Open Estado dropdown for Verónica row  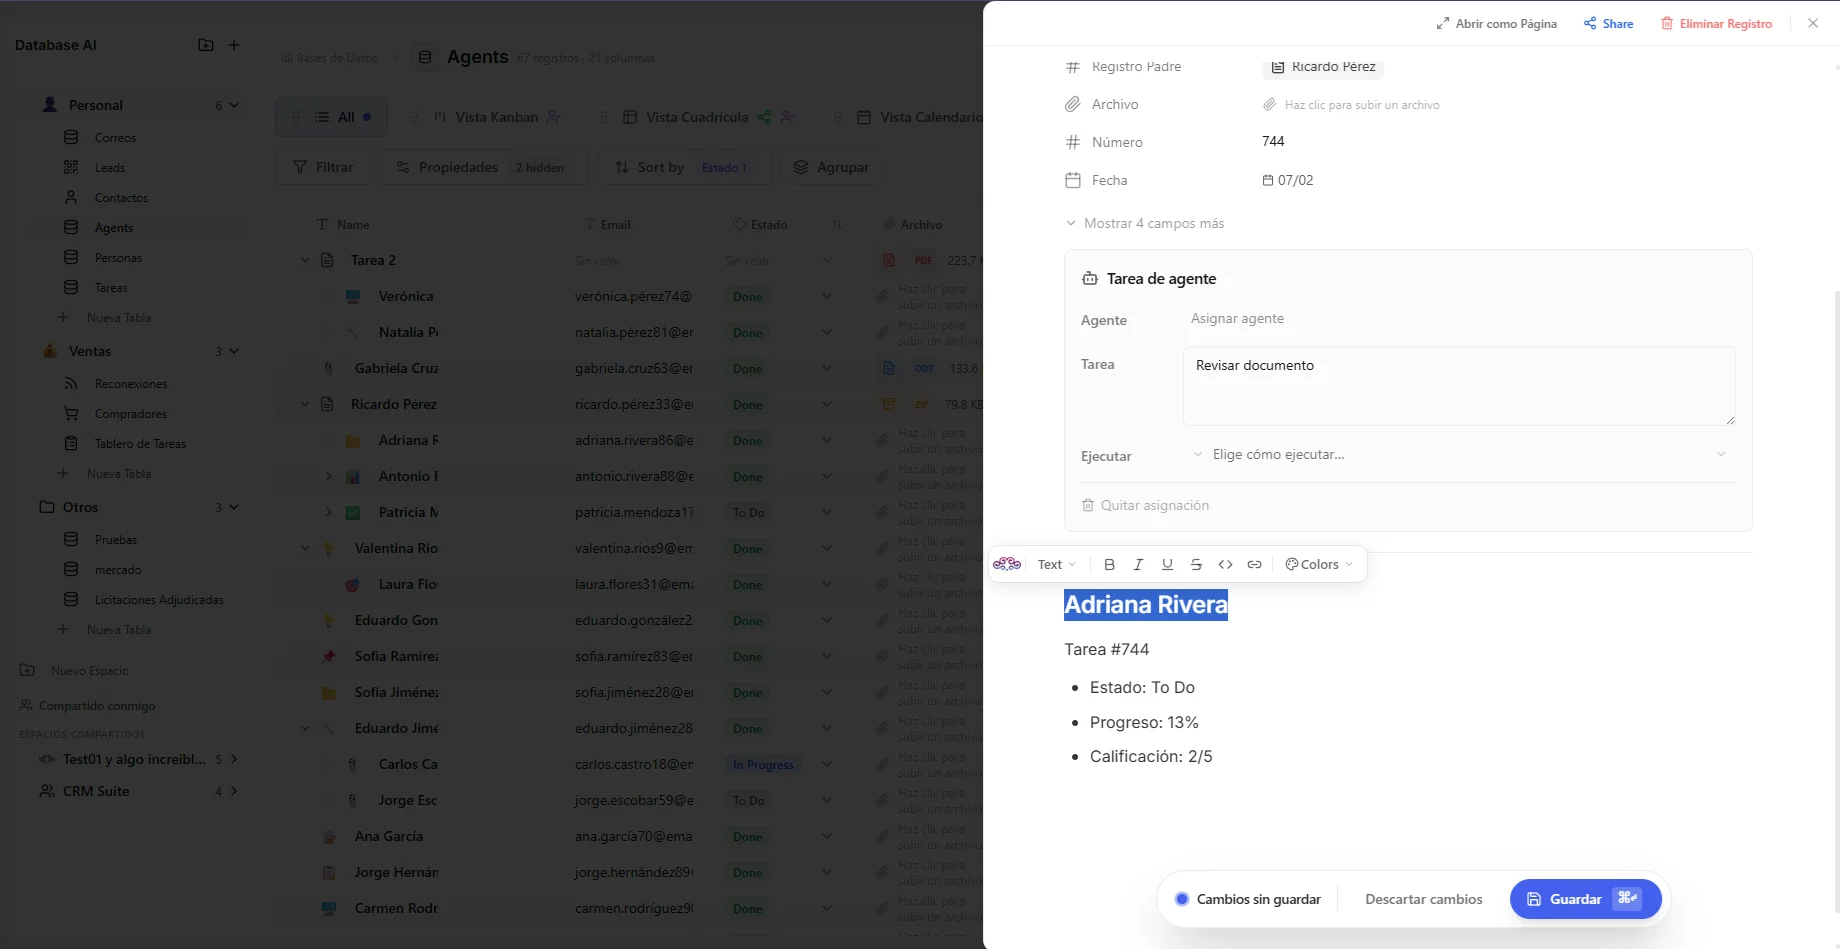(x=826, y=296)
